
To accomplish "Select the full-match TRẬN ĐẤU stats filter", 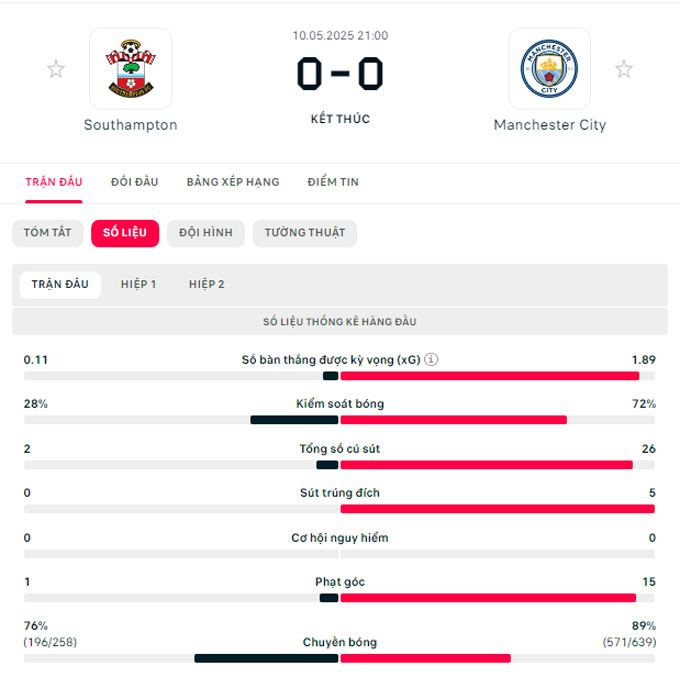I will point(60,285).
